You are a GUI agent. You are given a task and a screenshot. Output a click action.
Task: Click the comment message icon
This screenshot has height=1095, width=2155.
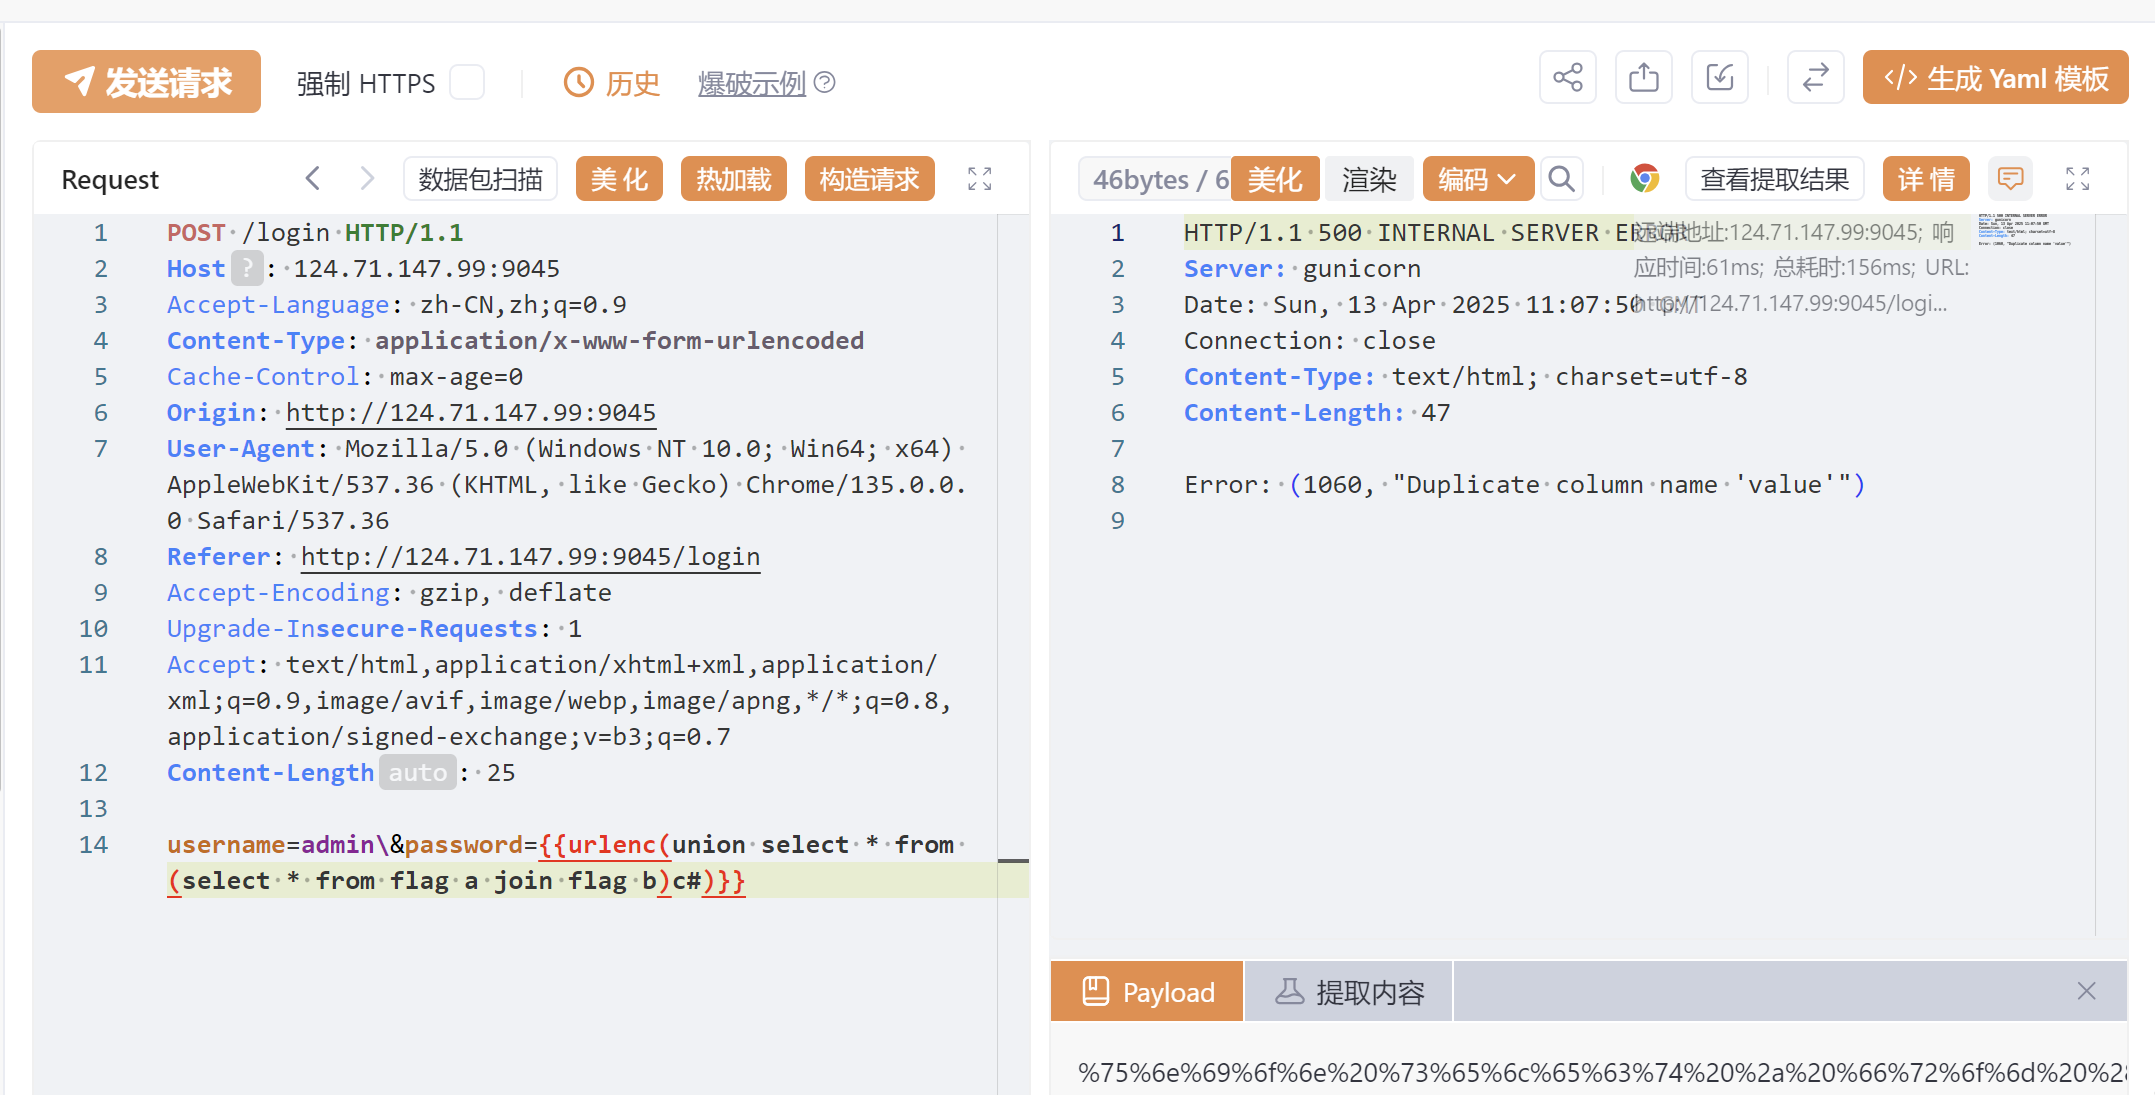coord(2011,179)
